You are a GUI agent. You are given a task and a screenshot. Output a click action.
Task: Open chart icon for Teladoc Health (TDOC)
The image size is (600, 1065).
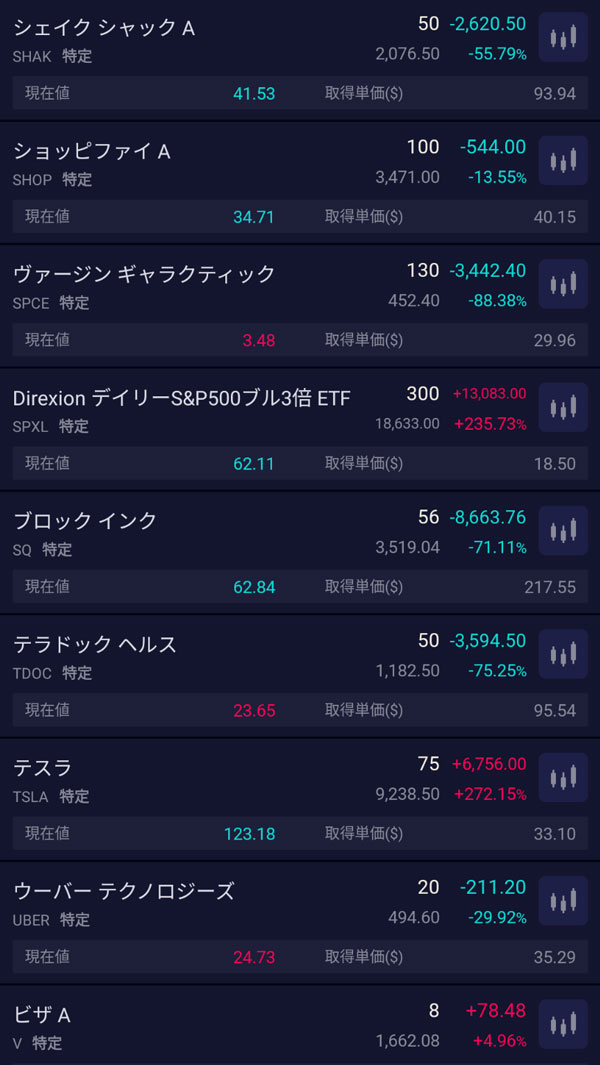[563, 655]
